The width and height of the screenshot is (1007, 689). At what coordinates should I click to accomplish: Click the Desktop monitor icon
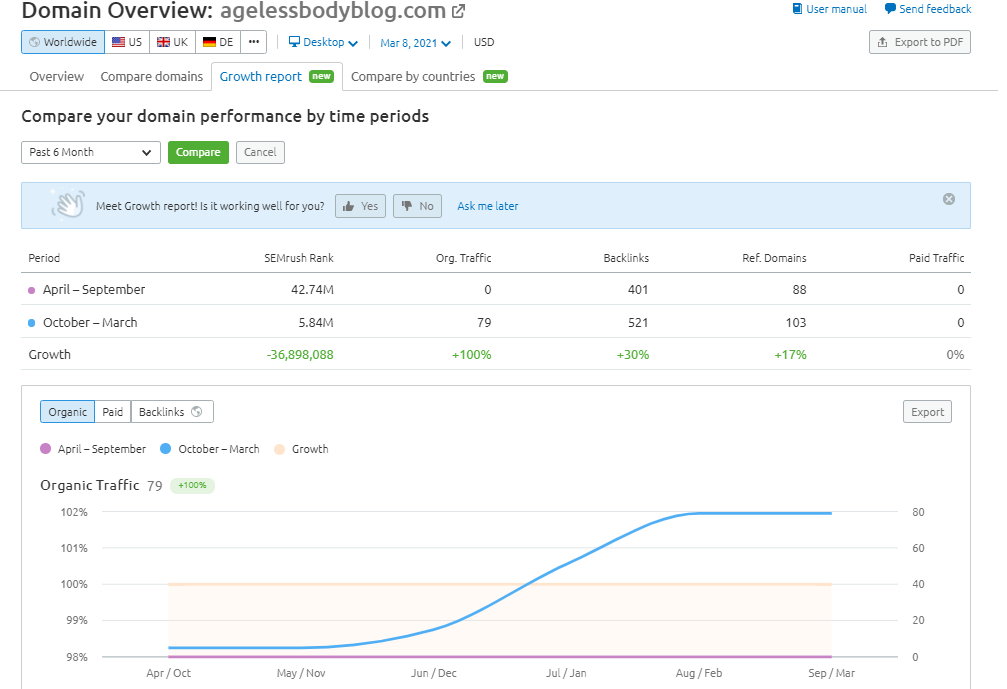(x=294, y=42)
